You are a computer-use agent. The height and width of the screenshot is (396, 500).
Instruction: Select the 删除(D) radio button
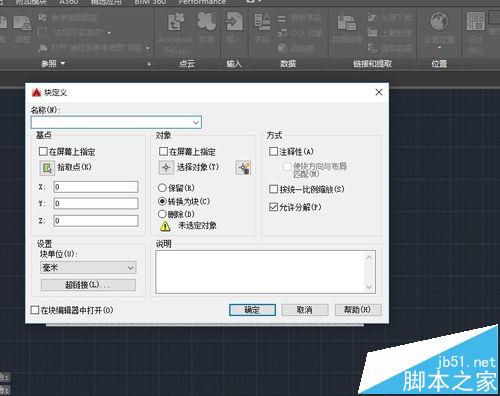[x=162, y=214]
